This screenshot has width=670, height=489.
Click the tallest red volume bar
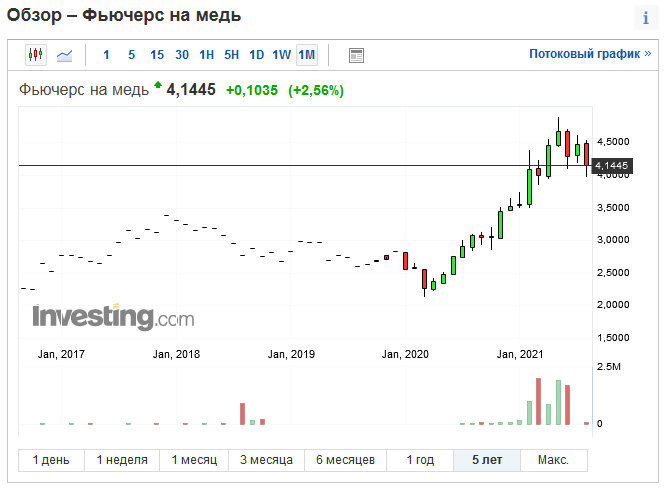click(x=538, y=401)
